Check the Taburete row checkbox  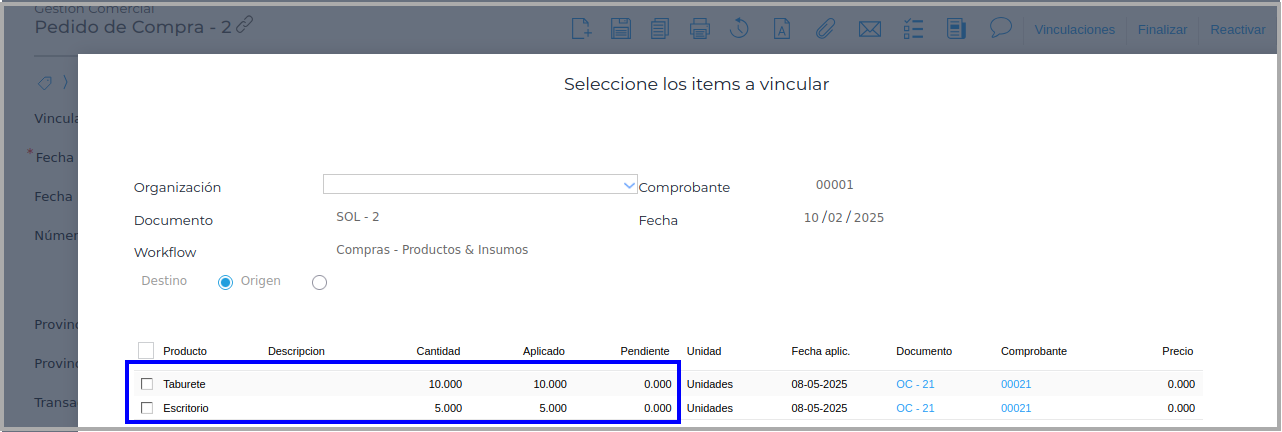point(147,384)
